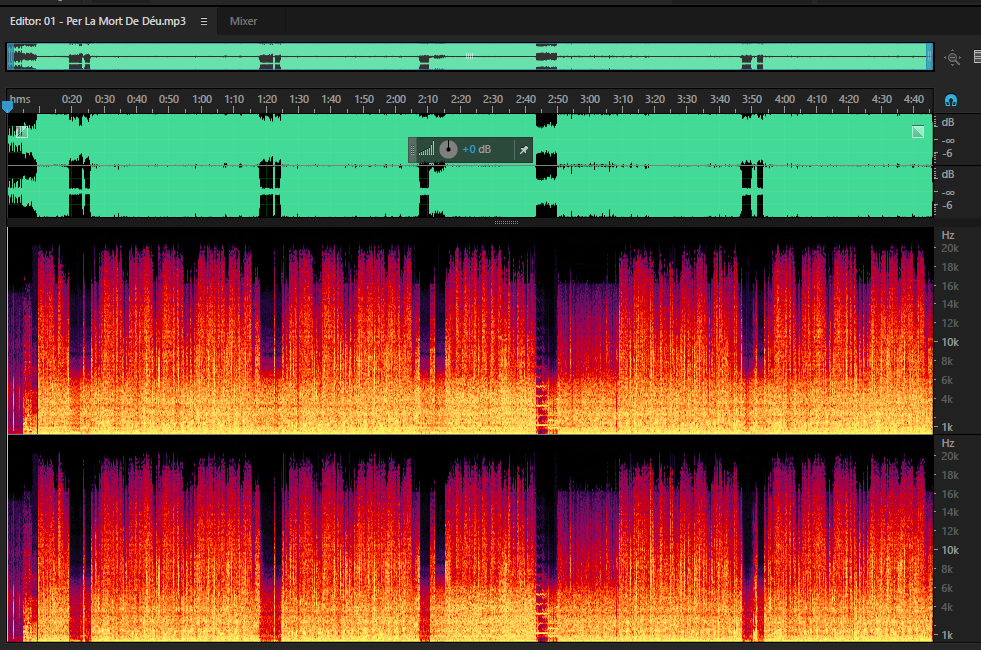Click 10k on right channel frequency scale
This screenshot has height=650, width=981.
950,550
